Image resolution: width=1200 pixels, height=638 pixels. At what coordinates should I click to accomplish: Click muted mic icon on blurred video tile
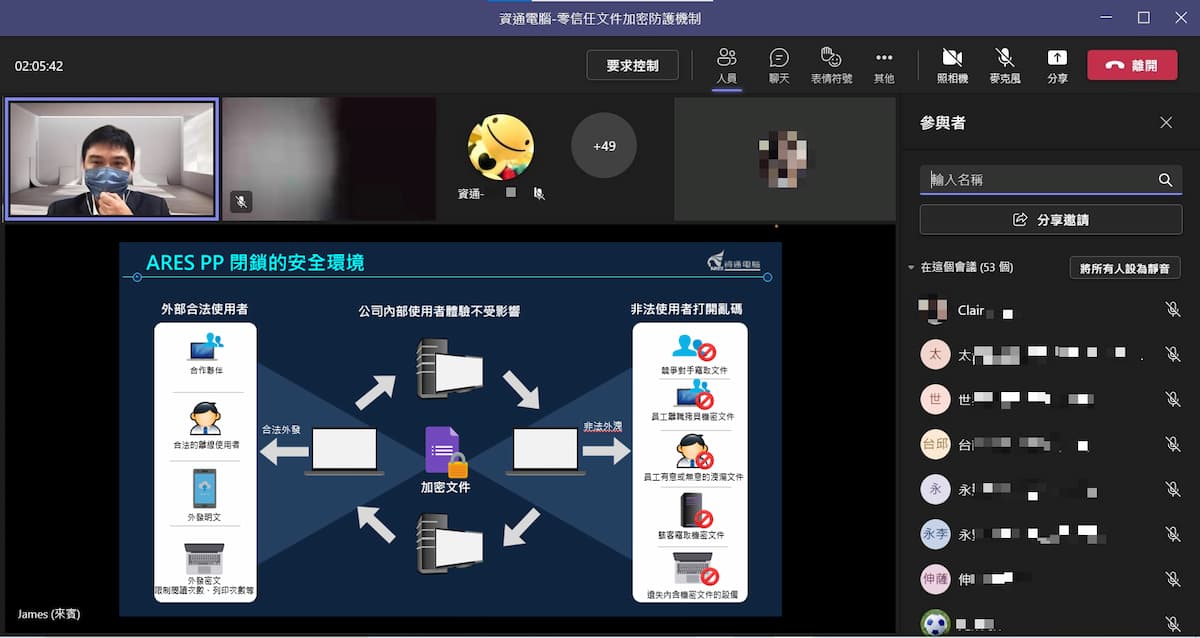coord(241,201)
